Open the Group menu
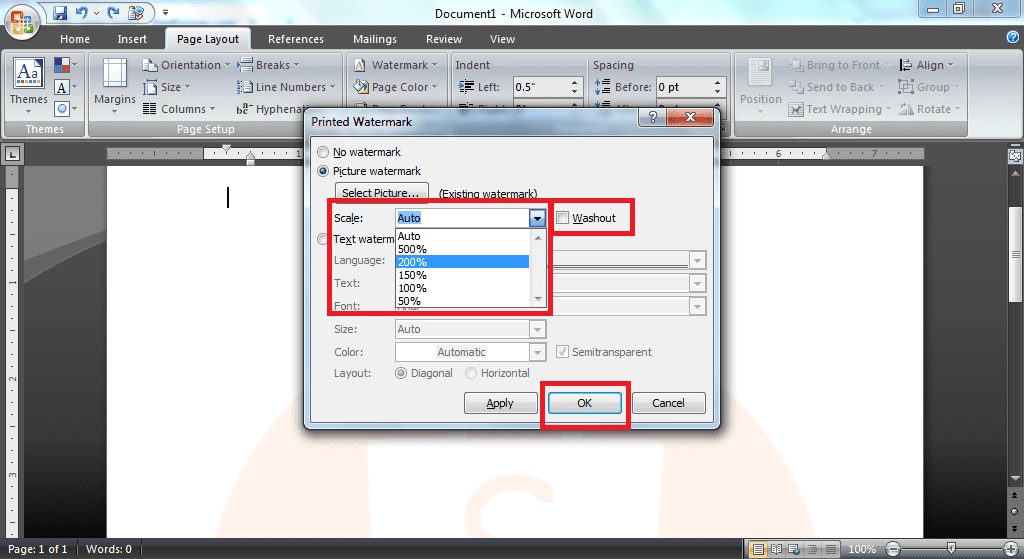Viewport: 1024px width, 559px height. [929, 87]
